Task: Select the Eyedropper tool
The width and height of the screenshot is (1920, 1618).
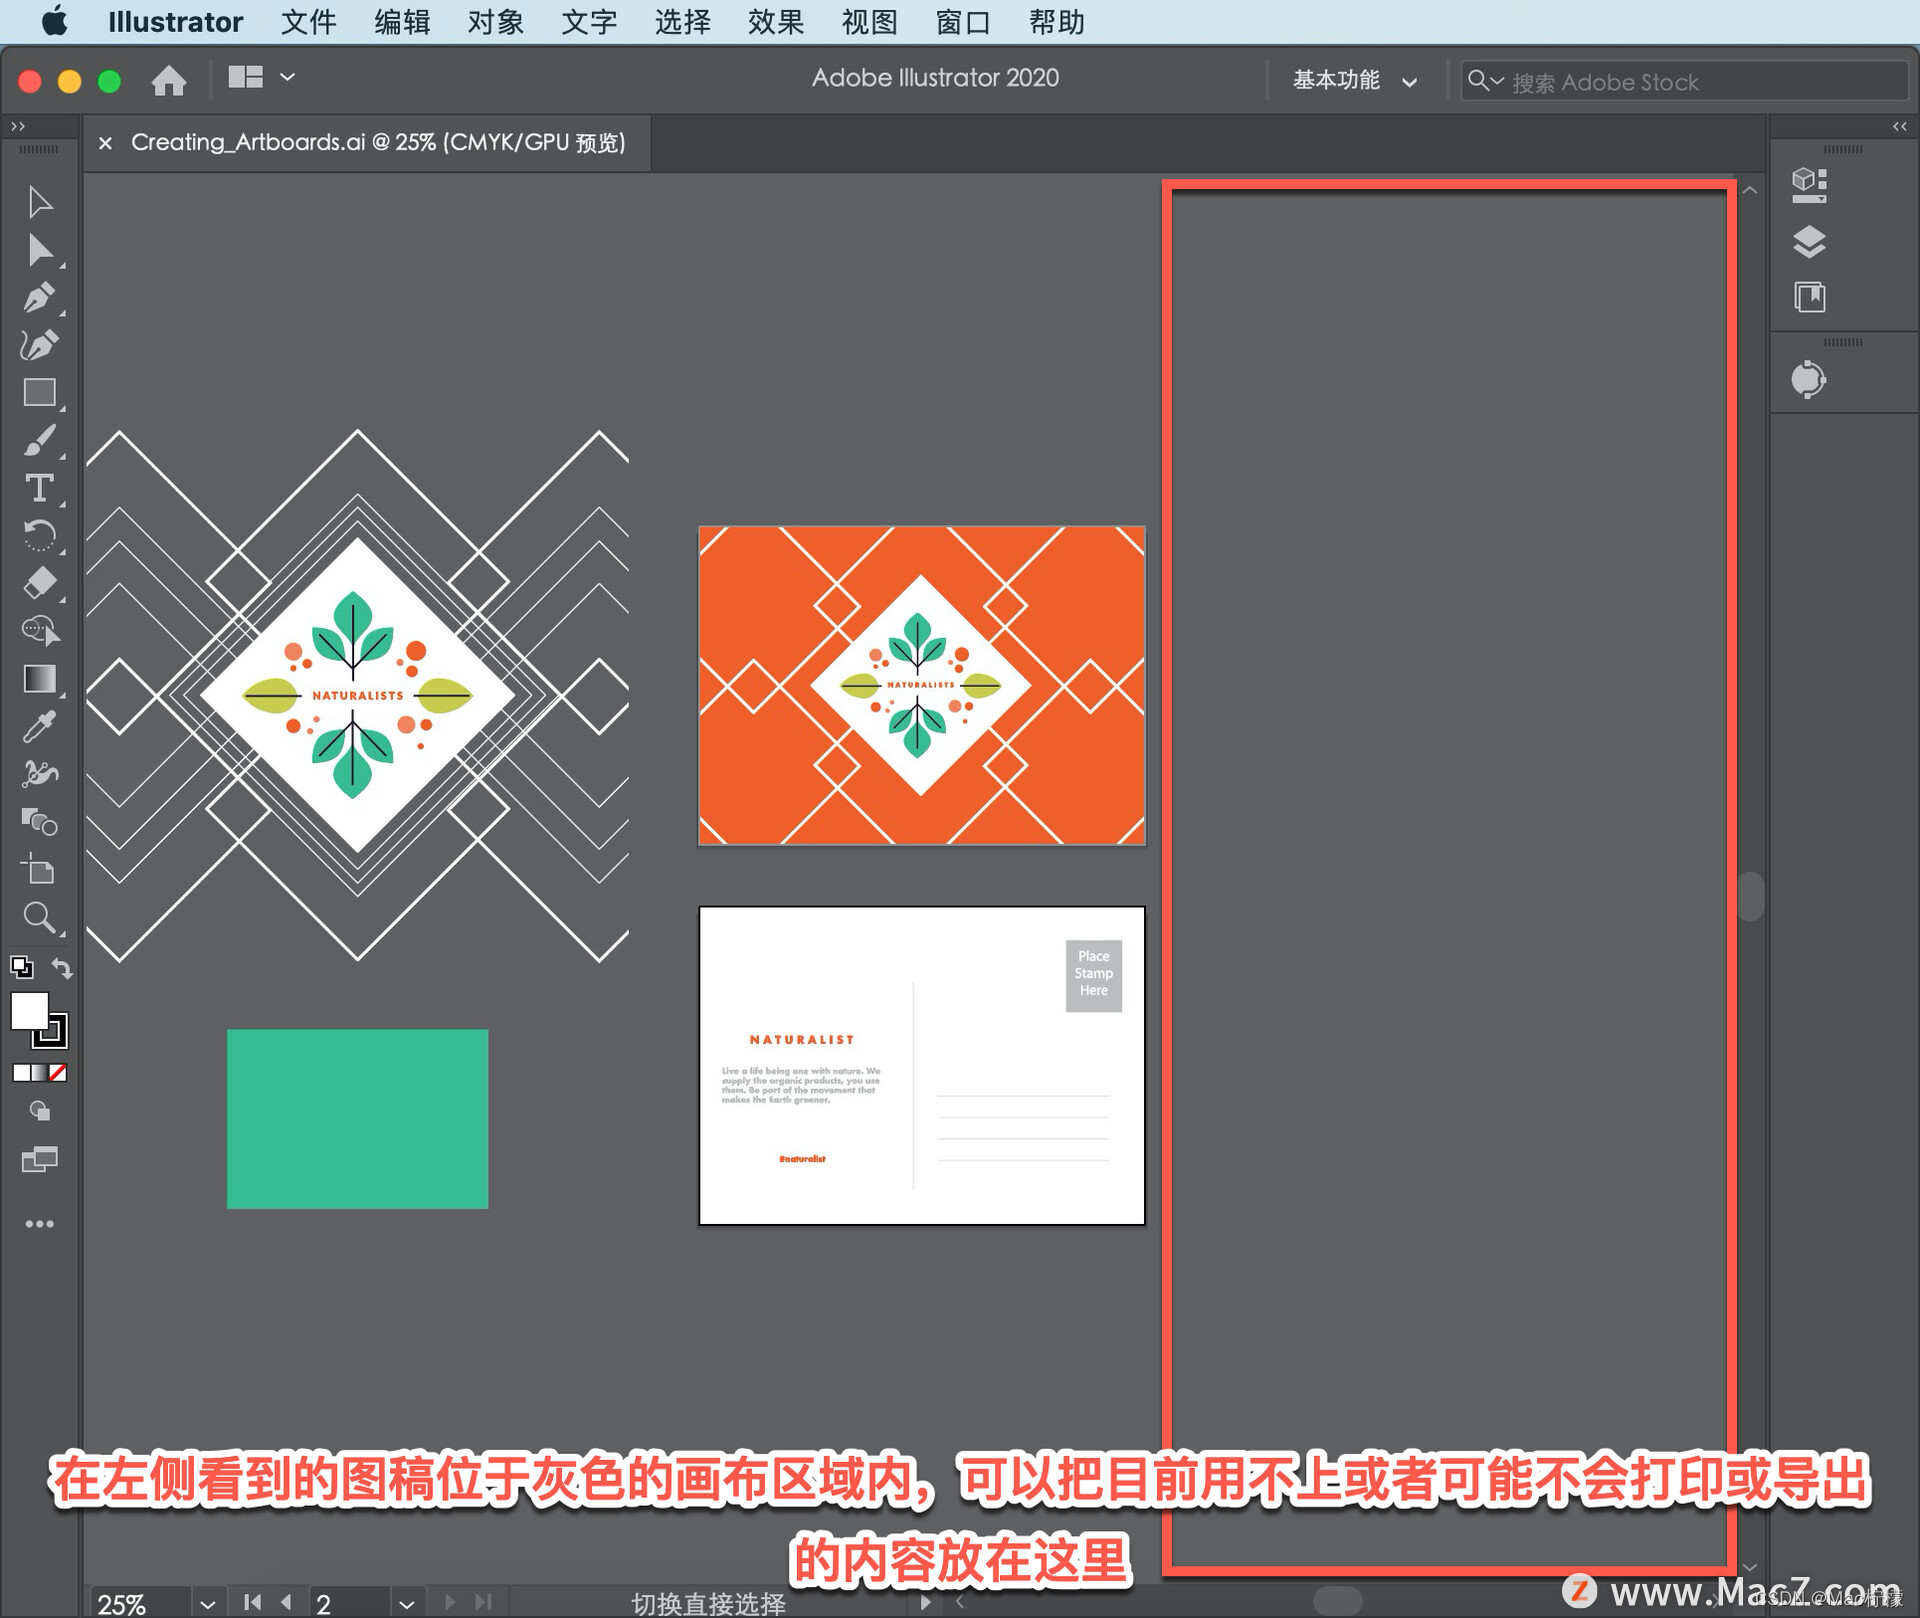Action: pyautogui.click(x=40, y=727)
